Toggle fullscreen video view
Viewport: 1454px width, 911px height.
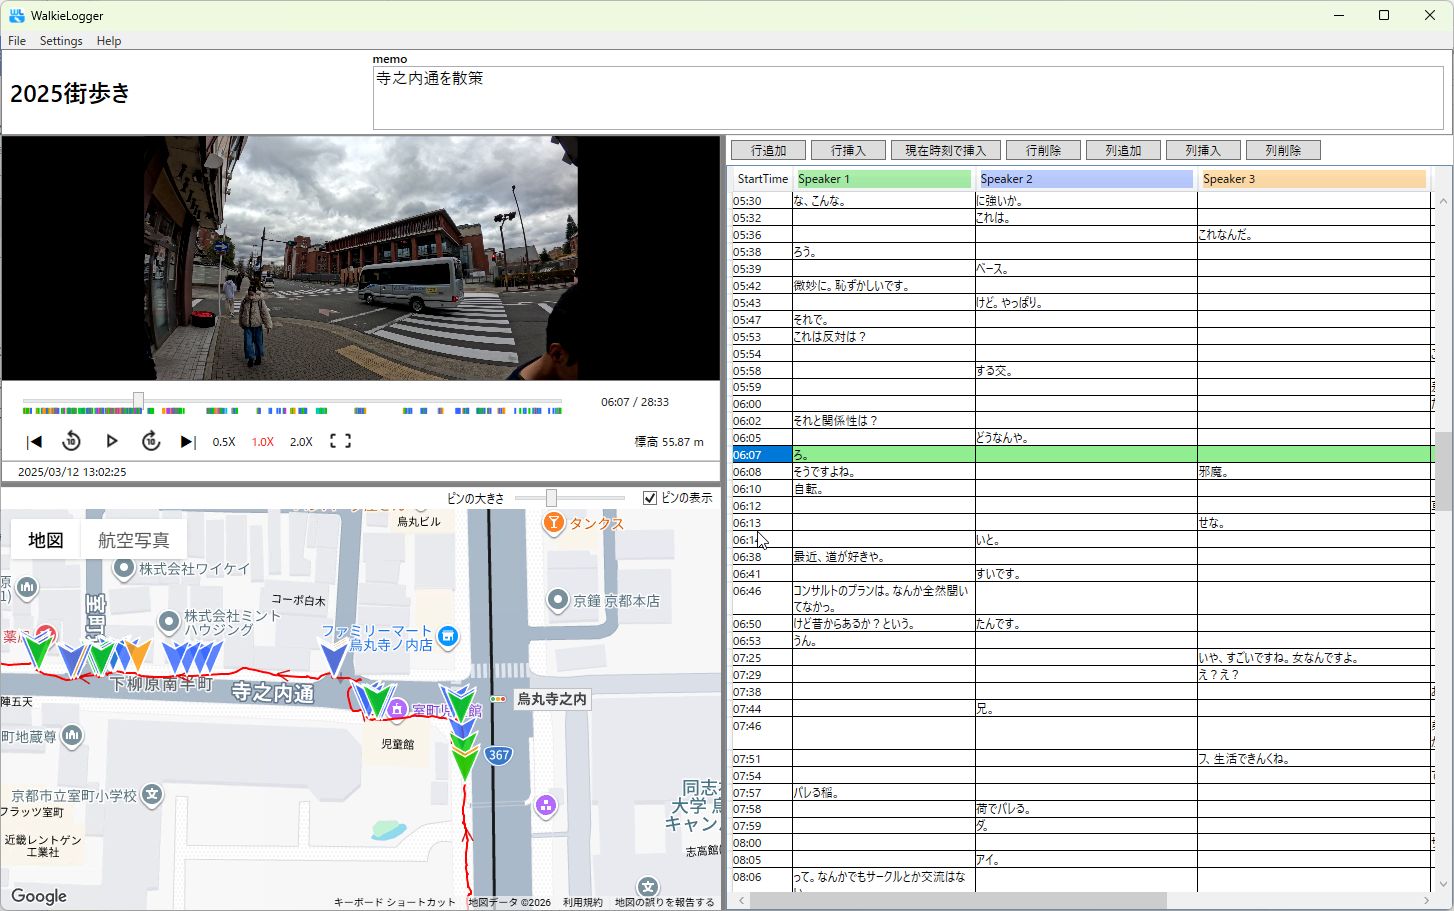pyautogui.click(x=340, y=441)
